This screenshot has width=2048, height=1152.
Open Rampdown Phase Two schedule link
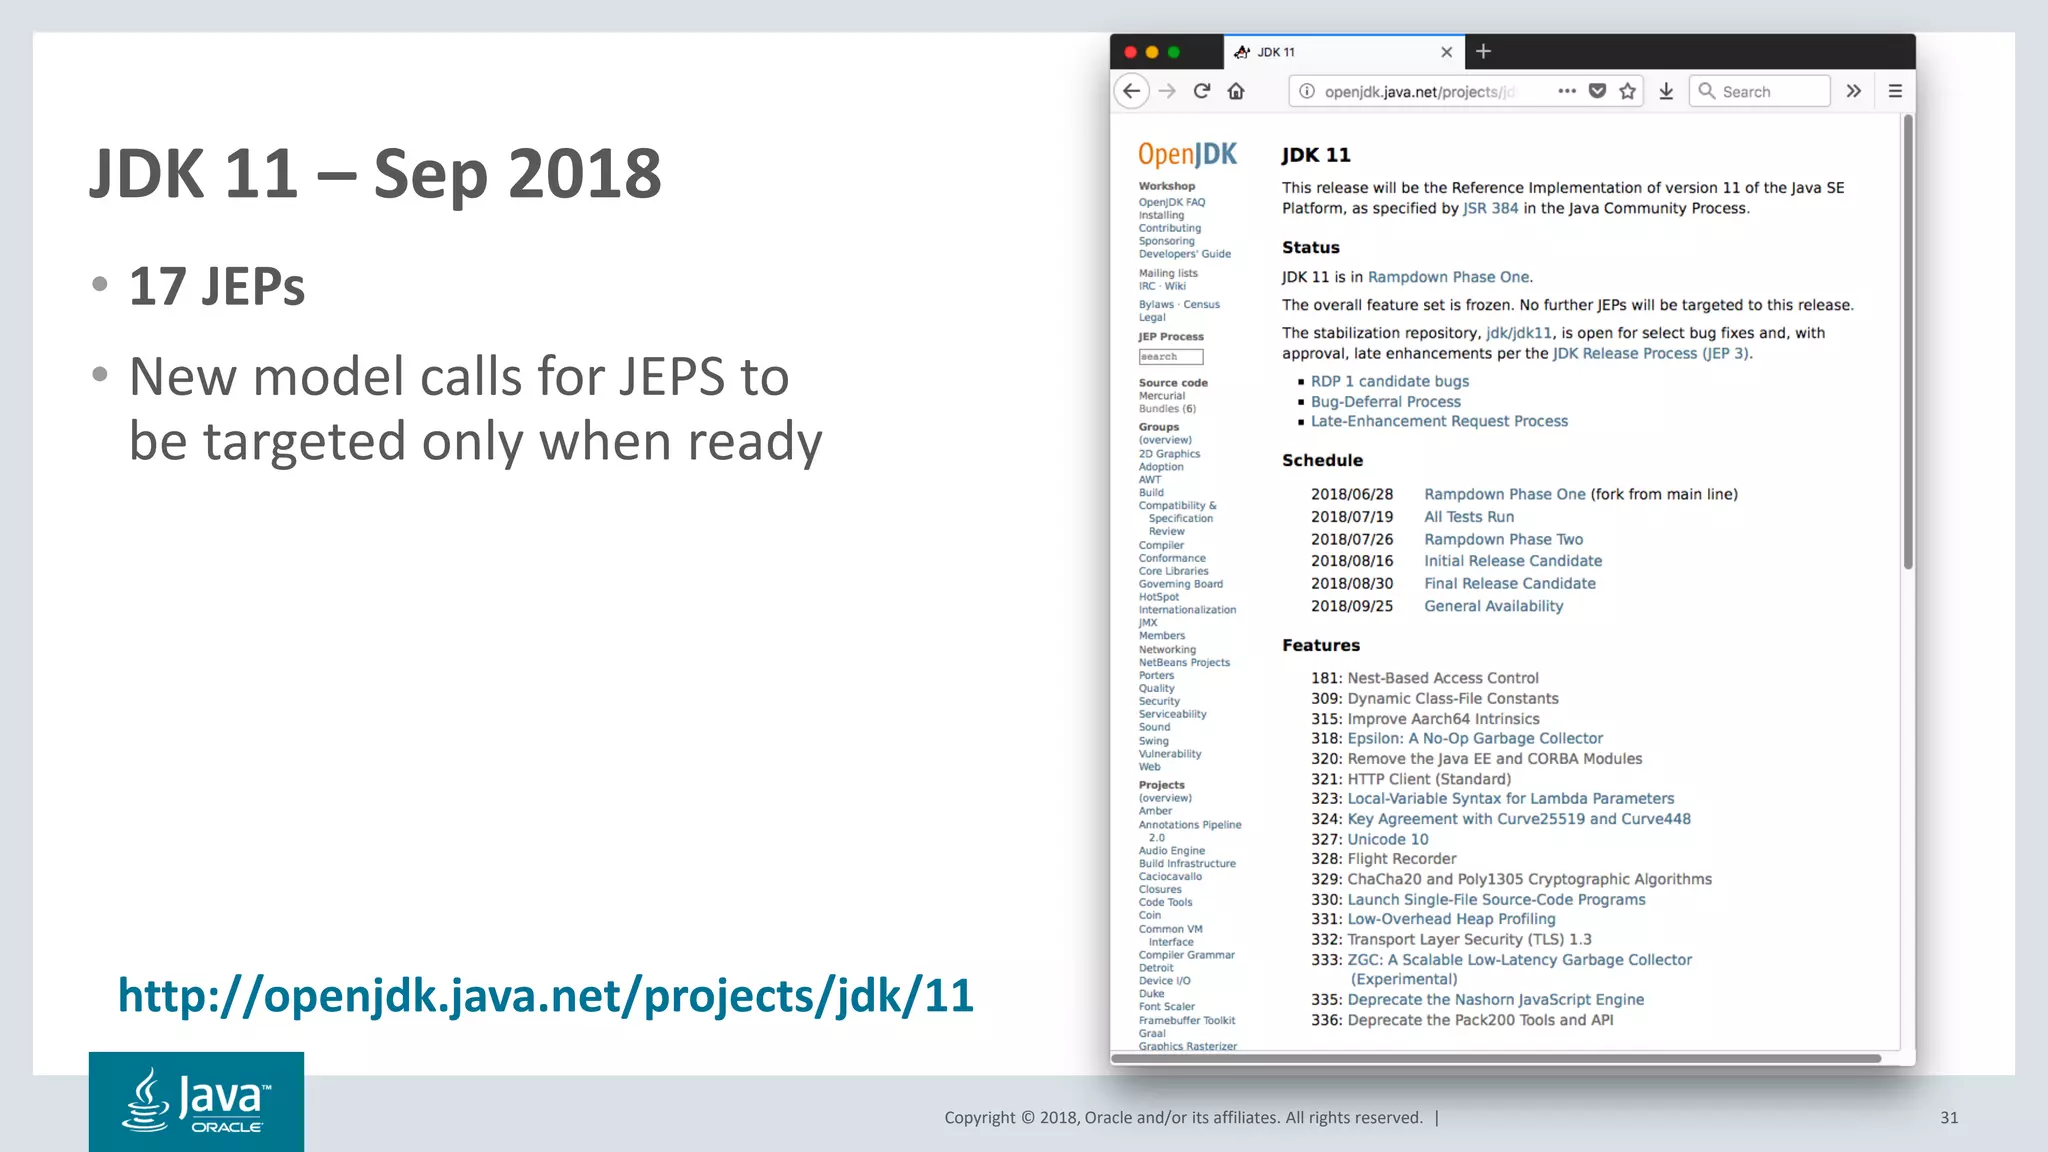click(x=1504, y=539)
